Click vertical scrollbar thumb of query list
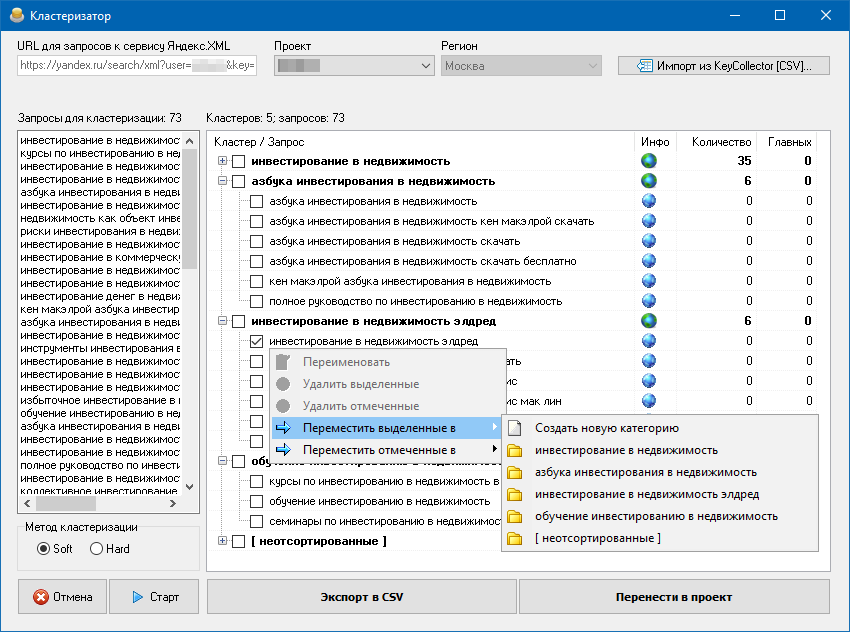Image resolution: width=850 pixels, height=632 pixels. pos(190,209)
